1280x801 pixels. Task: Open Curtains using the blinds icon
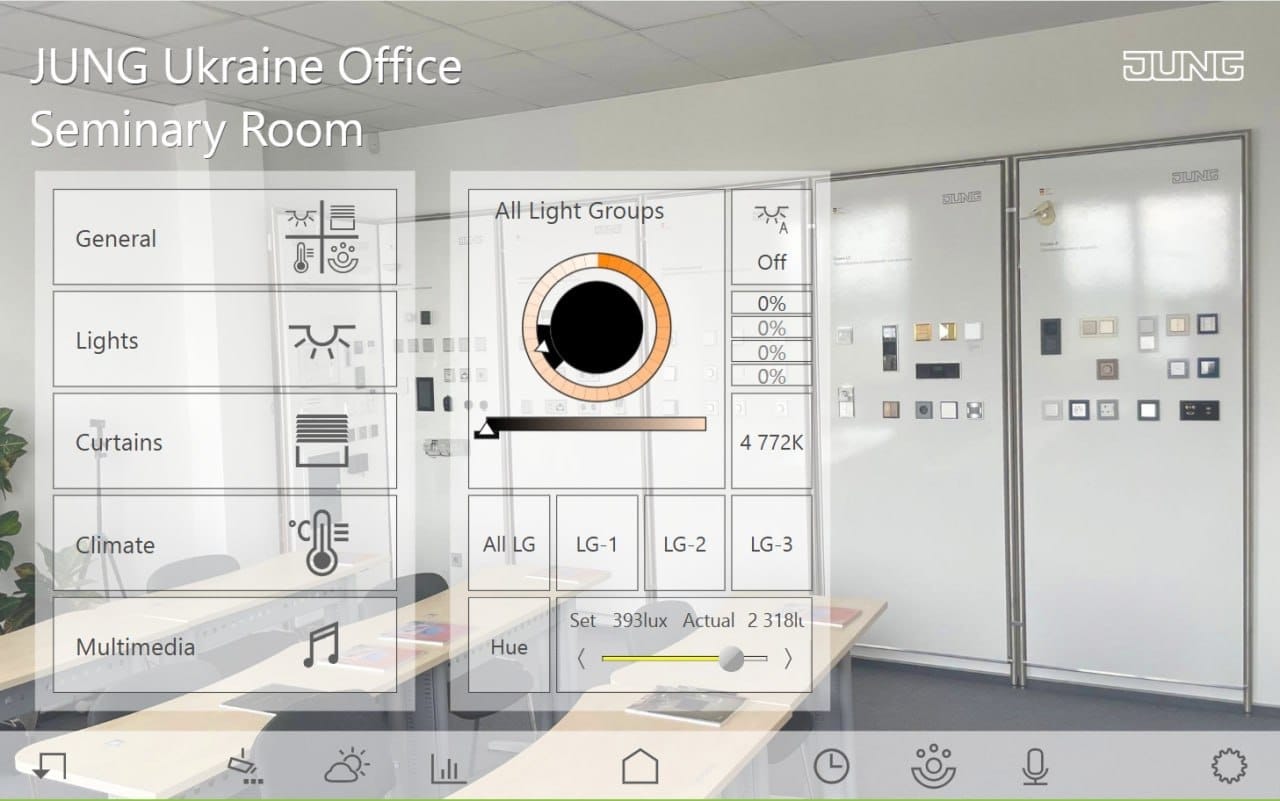(322, 442)
